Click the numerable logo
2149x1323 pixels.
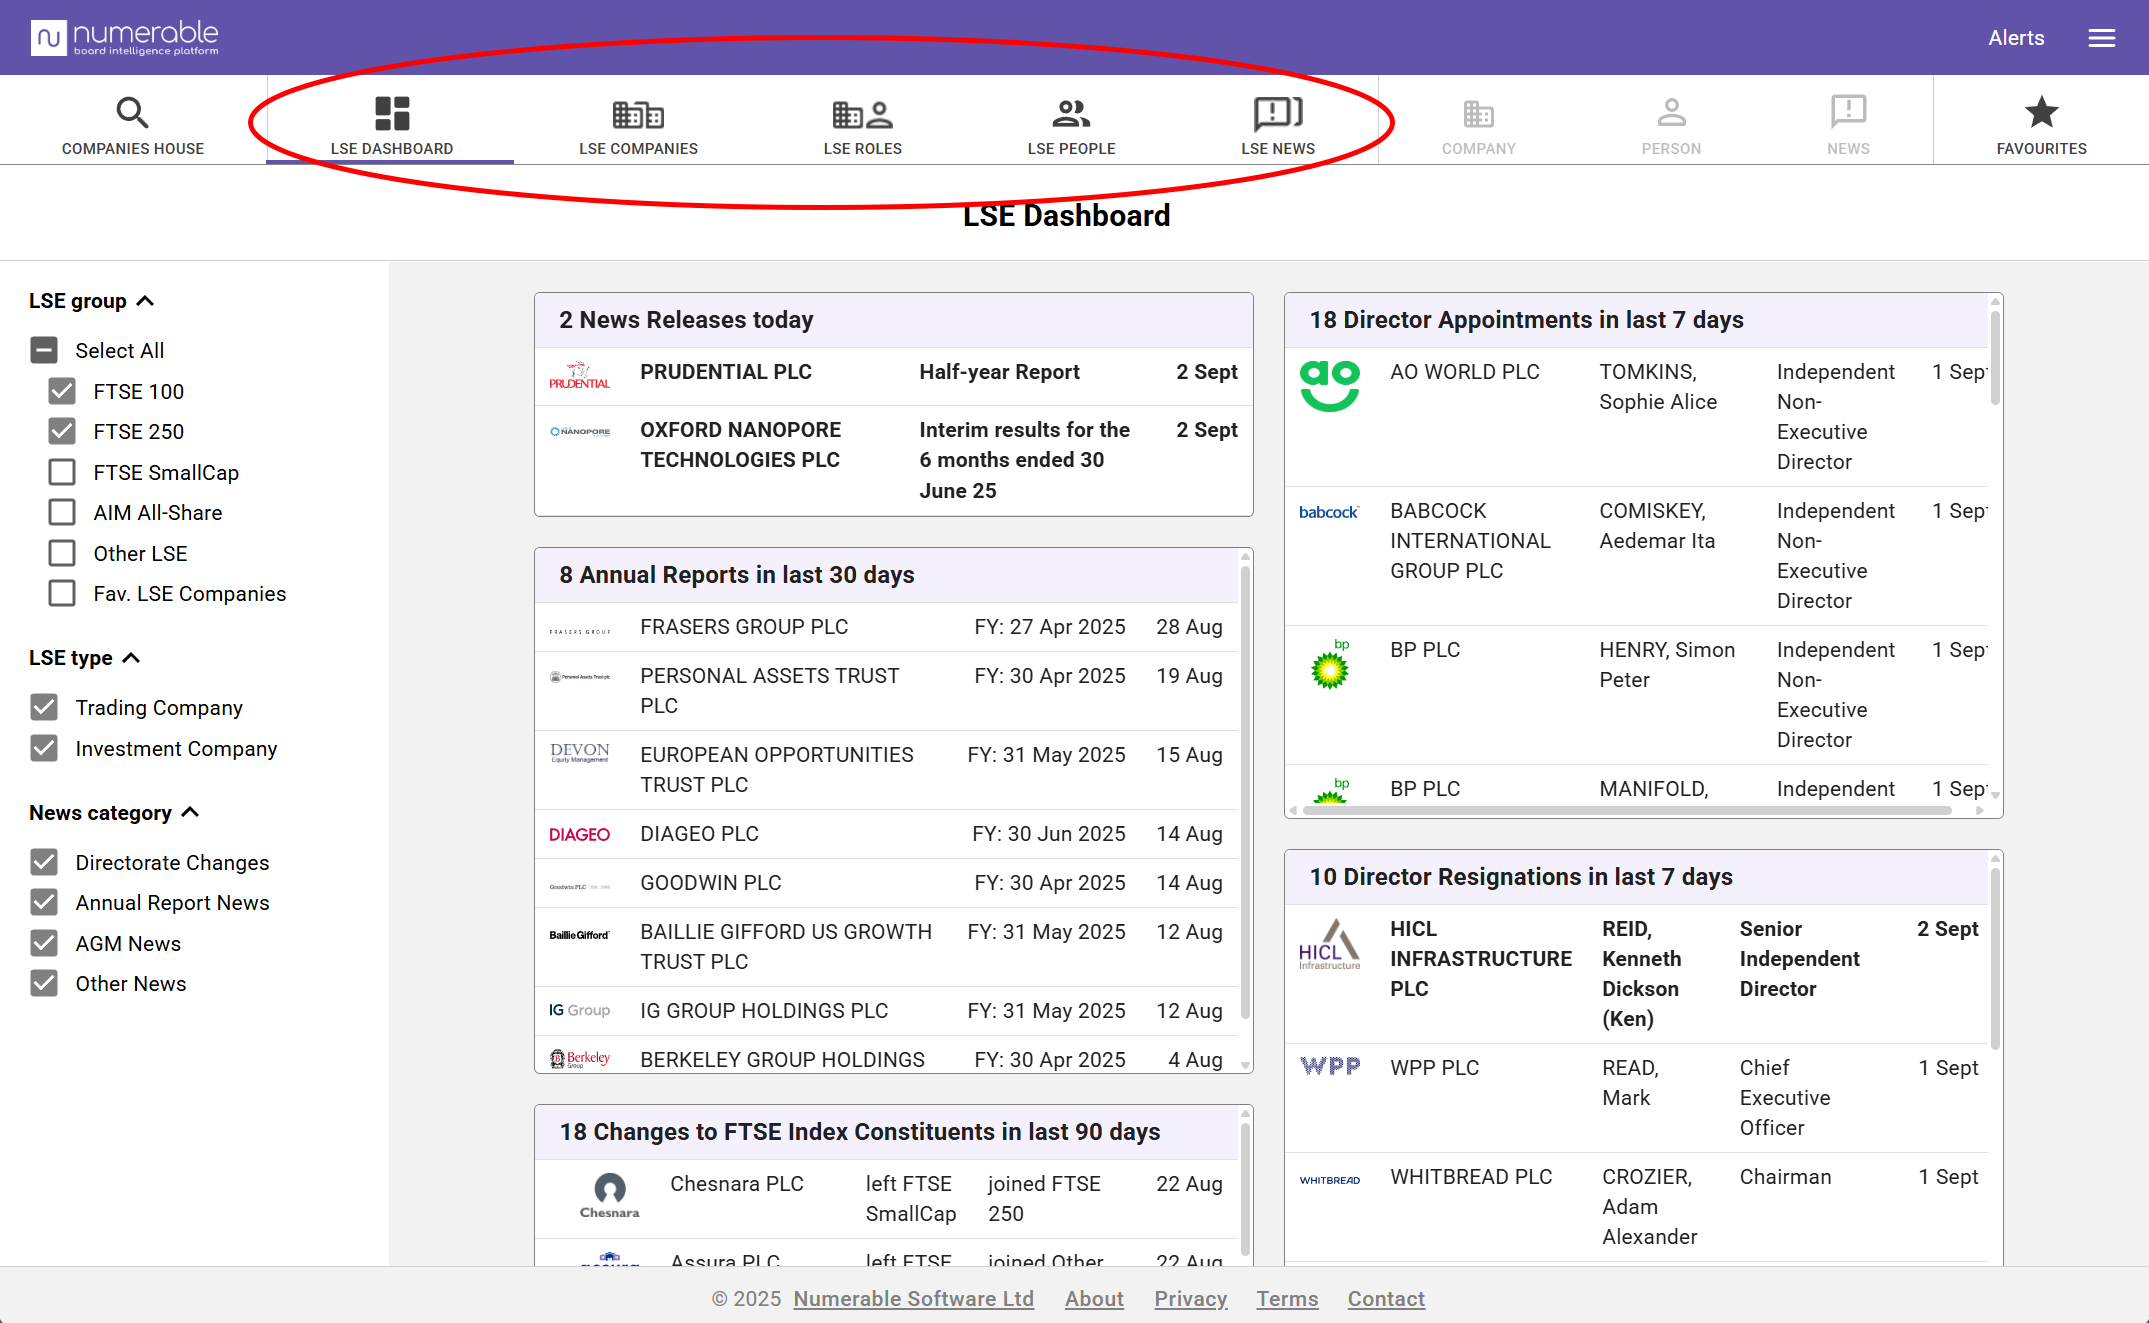point(125,38)
